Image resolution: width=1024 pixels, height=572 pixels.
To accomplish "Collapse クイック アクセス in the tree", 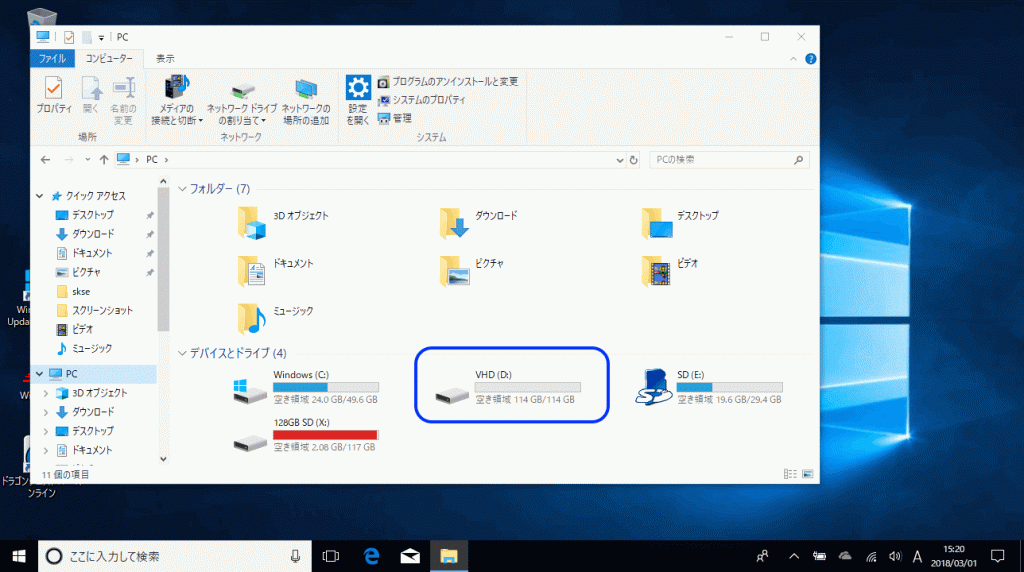I will tap(40, 196).
